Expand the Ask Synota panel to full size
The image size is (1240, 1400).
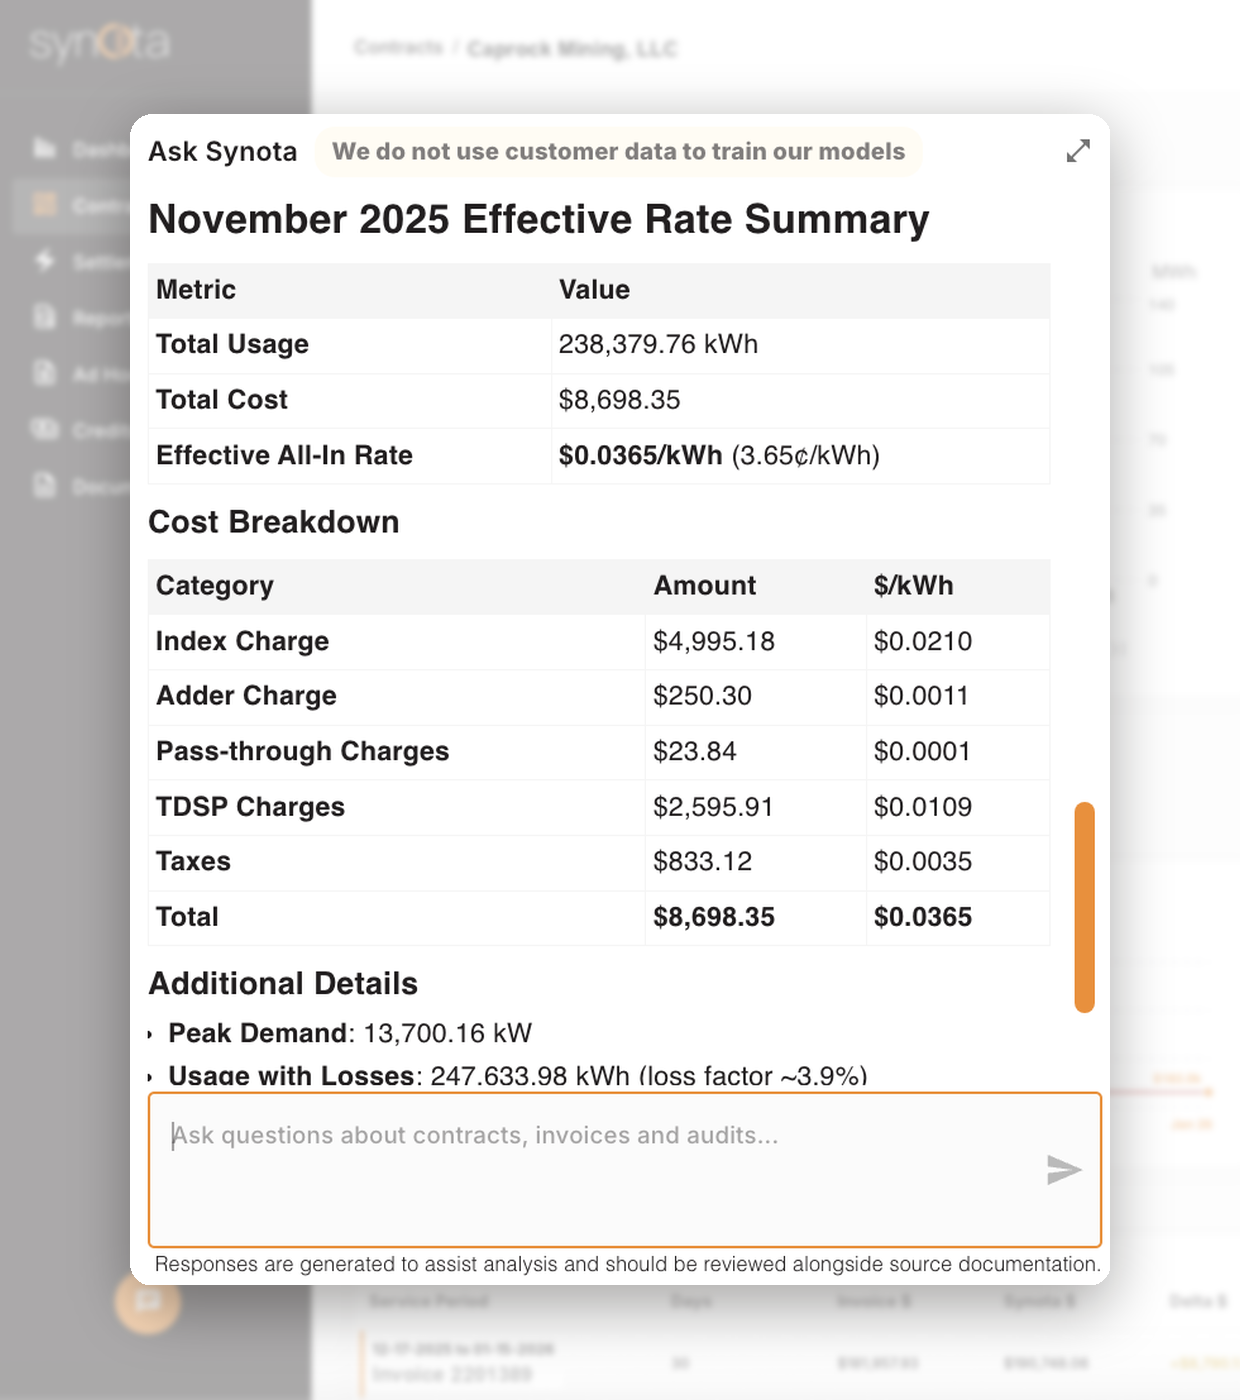(x=1078, y=151)
